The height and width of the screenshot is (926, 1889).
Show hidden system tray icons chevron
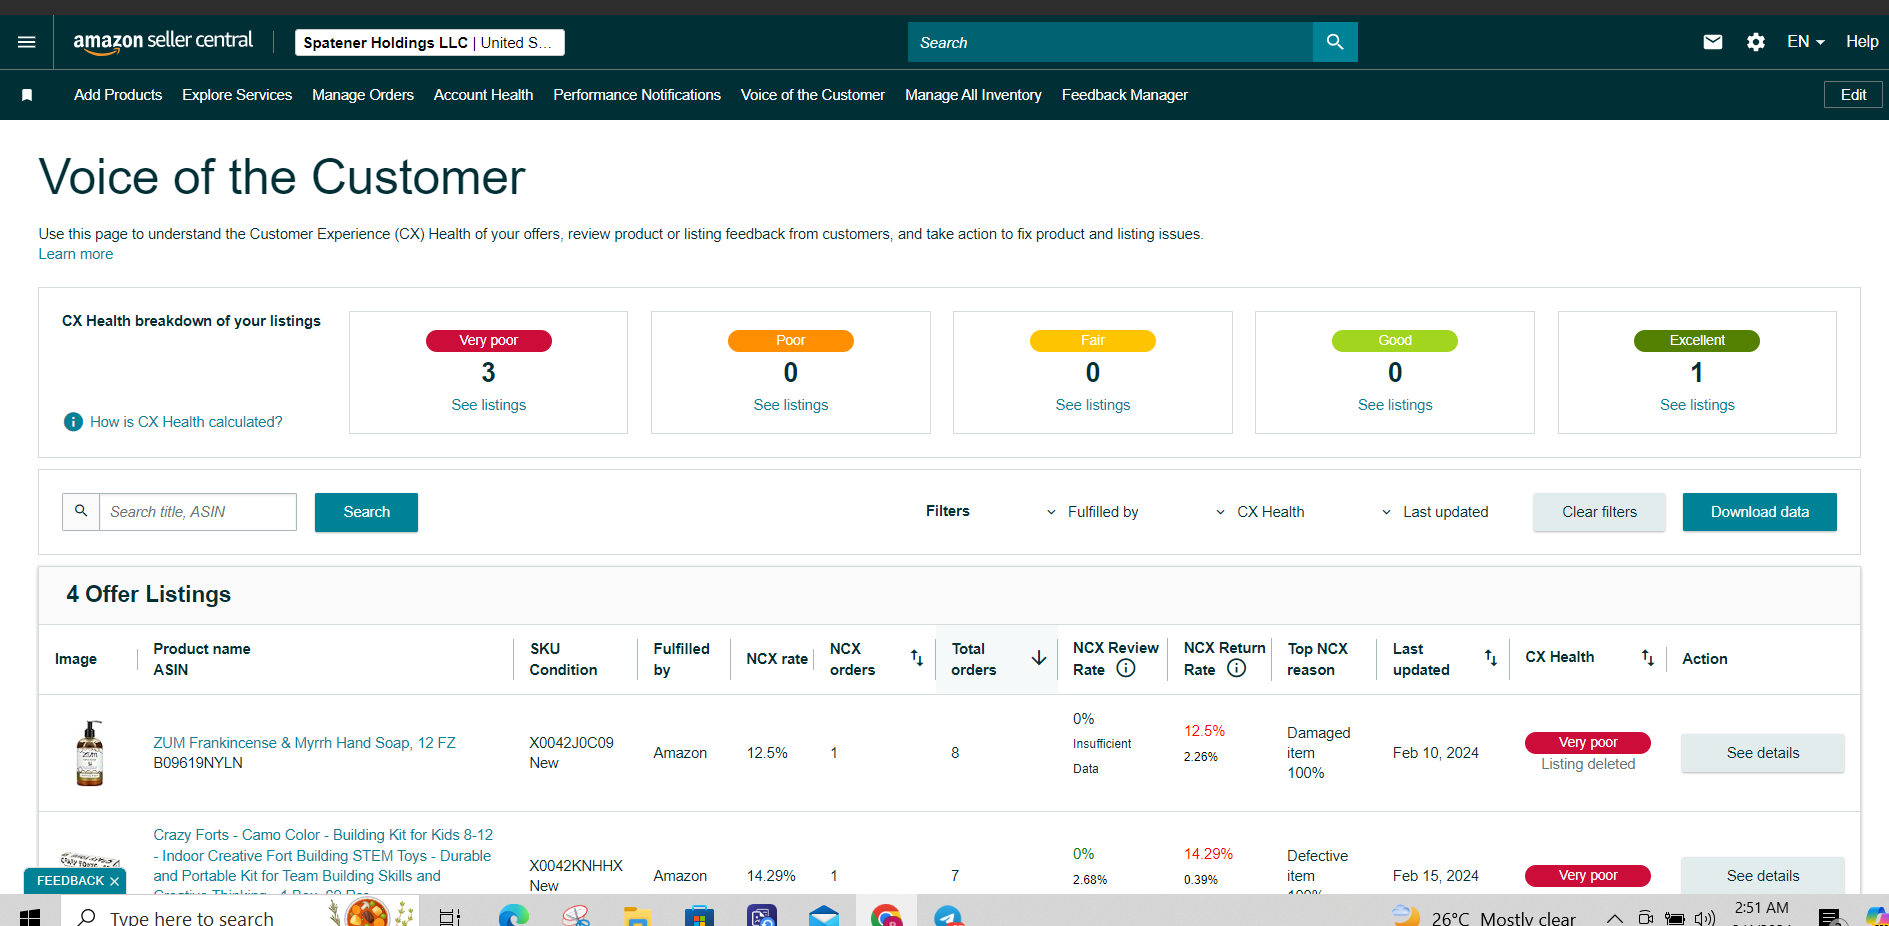(1614, 918)
